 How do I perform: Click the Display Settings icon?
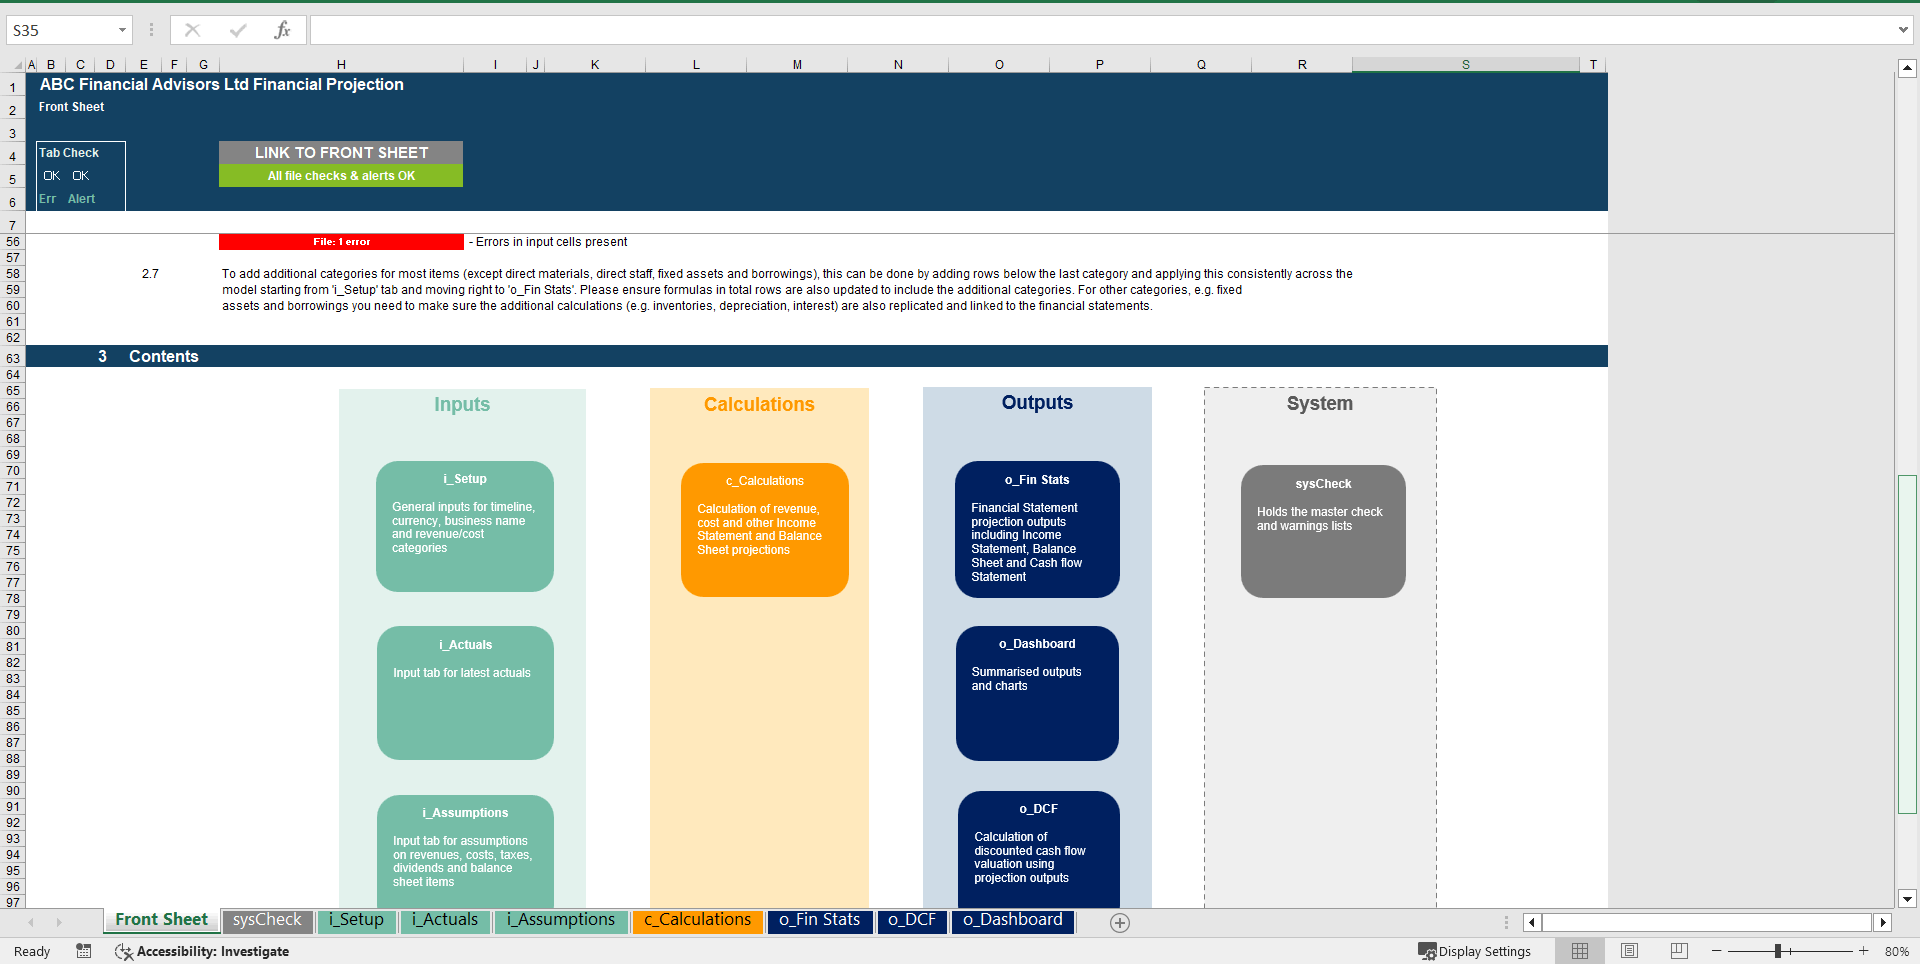[x=1427, y=951]
